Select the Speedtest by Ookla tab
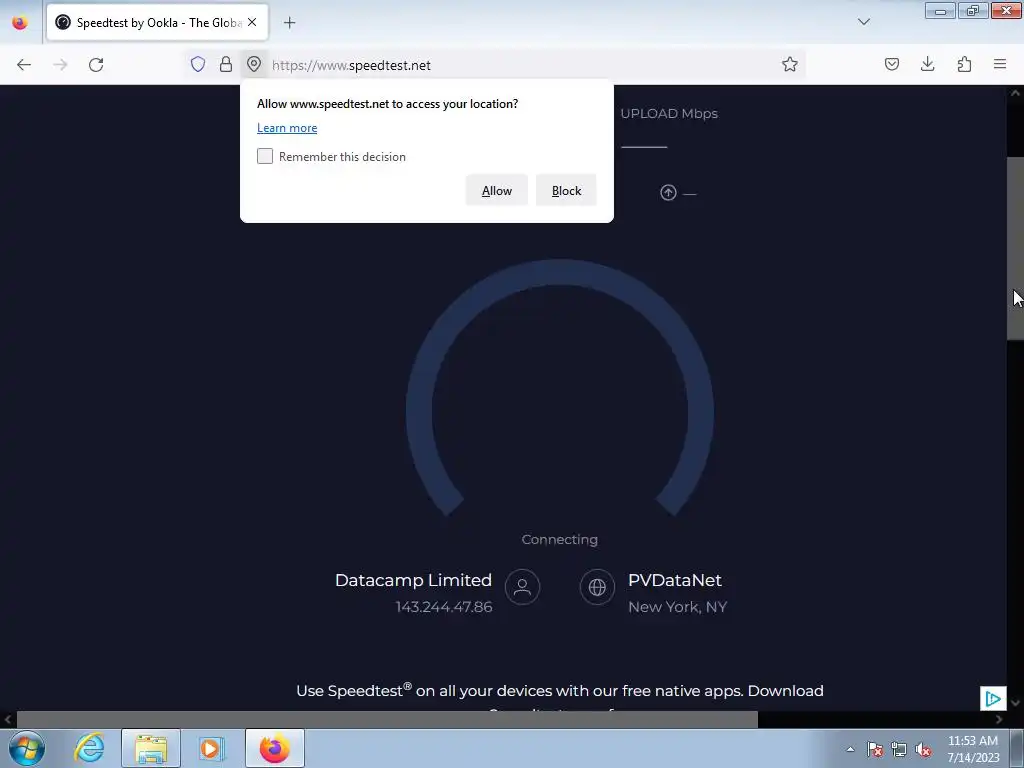Image resolution: width=1024 pixels, height=768 pixels. coord(157,22)
